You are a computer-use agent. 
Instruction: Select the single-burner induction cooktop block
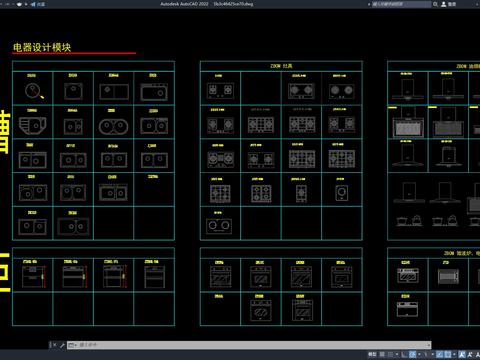[x=341, y=193]
